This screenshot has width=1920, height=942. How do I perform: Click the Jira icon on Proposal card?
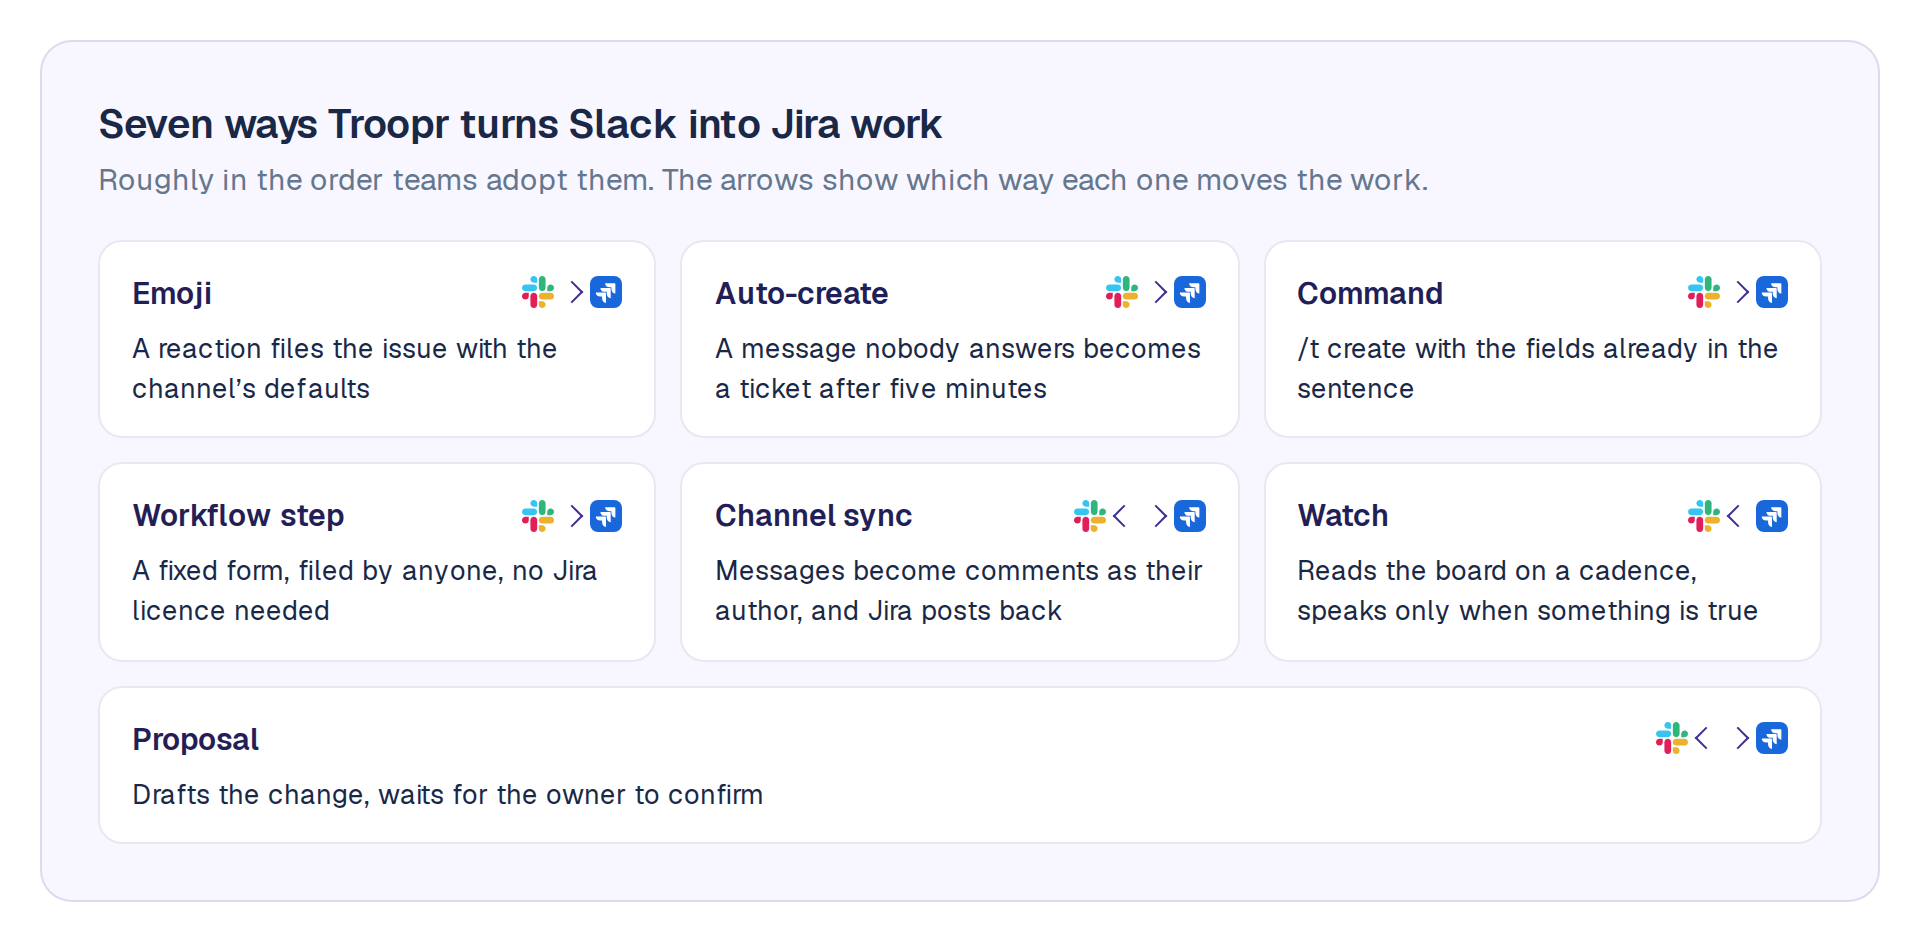pos(1772,738)
